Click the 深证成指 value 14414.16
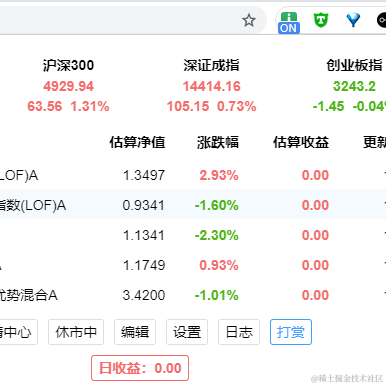 click(x=211, y=86)
